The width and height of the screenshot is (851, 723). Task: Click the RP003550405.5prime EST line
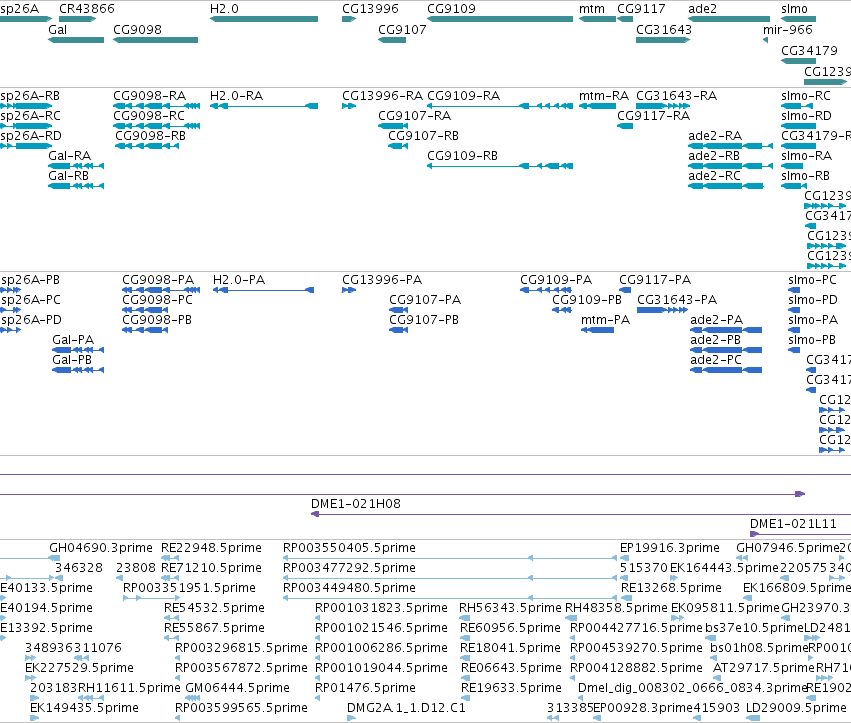point(450,558)
